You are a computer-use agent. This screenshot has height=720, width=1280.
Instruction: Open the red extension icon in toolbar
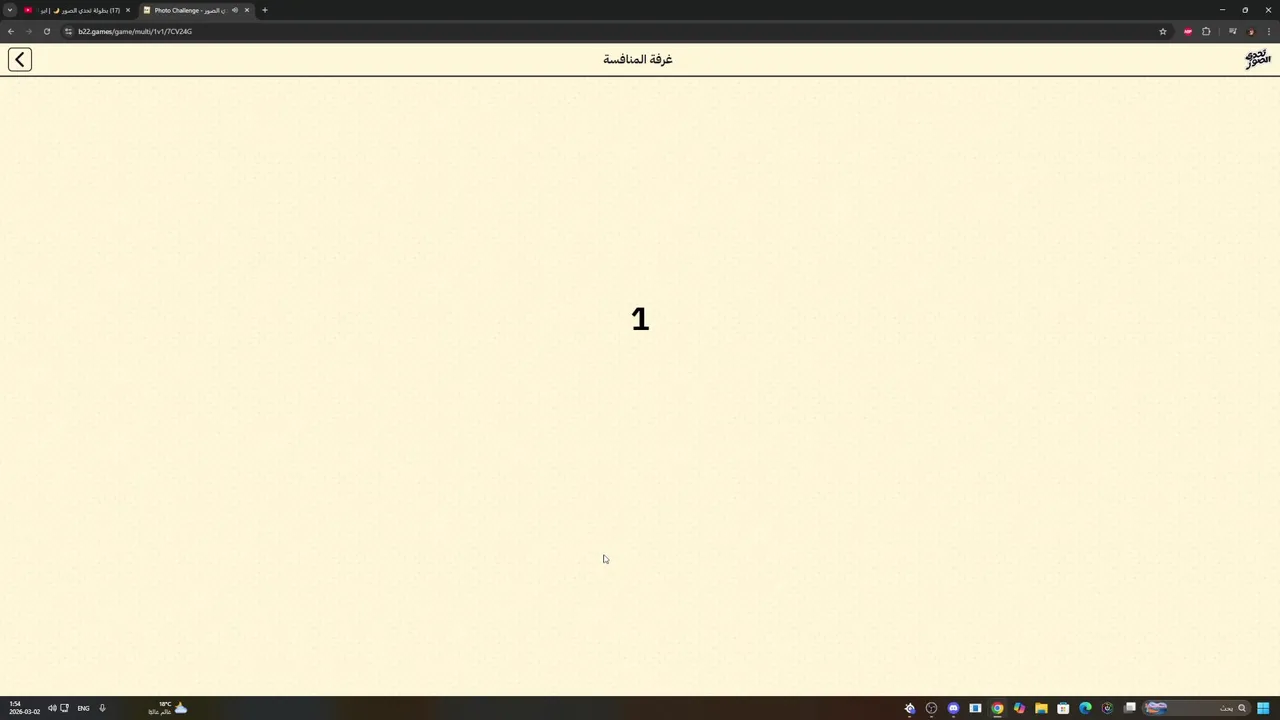[x=1188, y=31]
